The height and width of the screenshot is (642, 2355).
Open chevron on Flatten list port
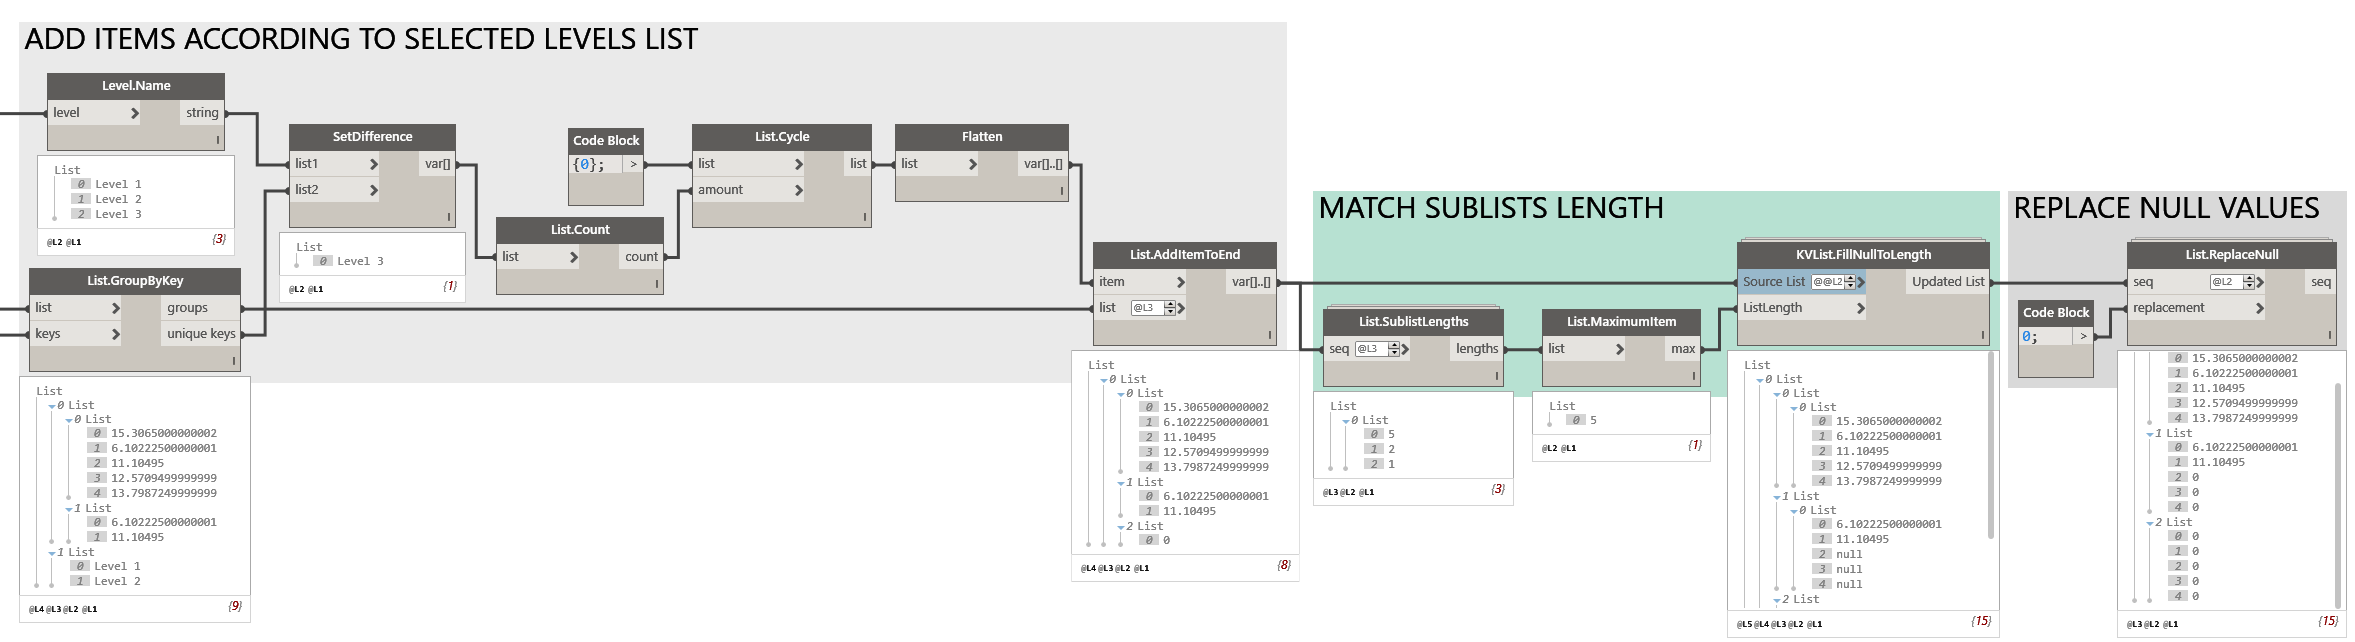point(972,164)
